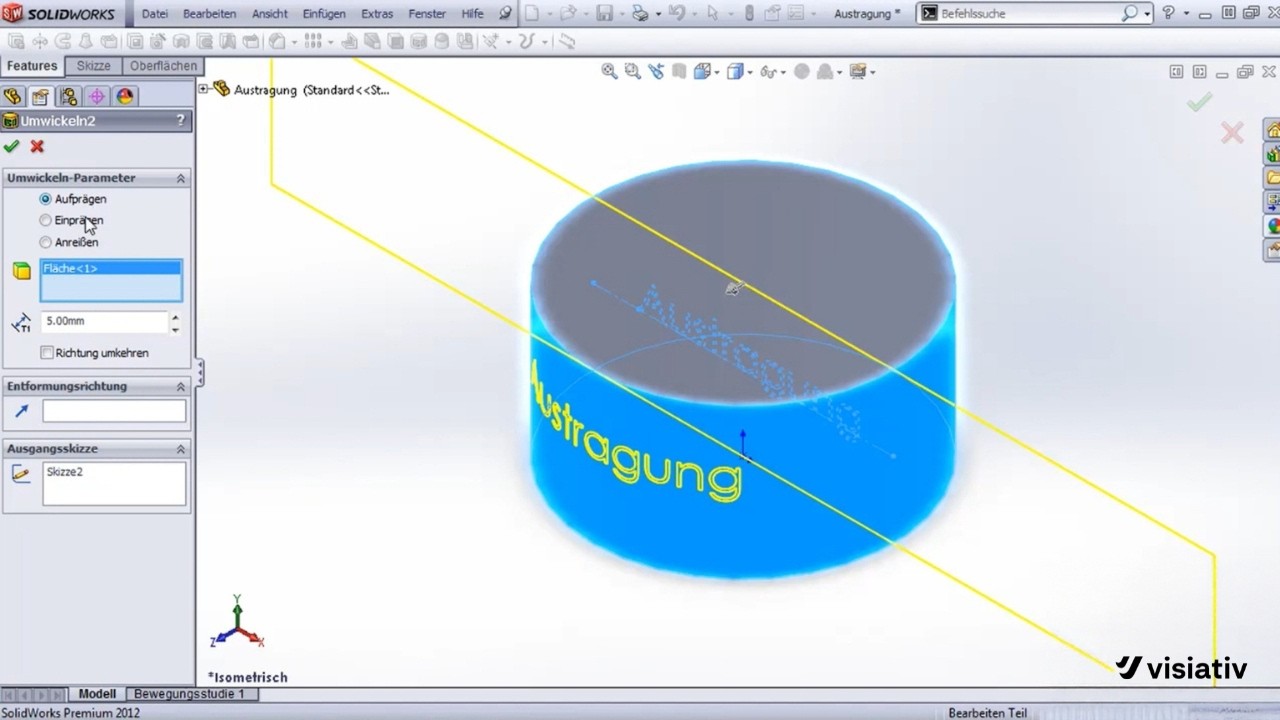Click Zoom to Area magnifier icon
Screen dimensions: 1280x720
[632, 71]
